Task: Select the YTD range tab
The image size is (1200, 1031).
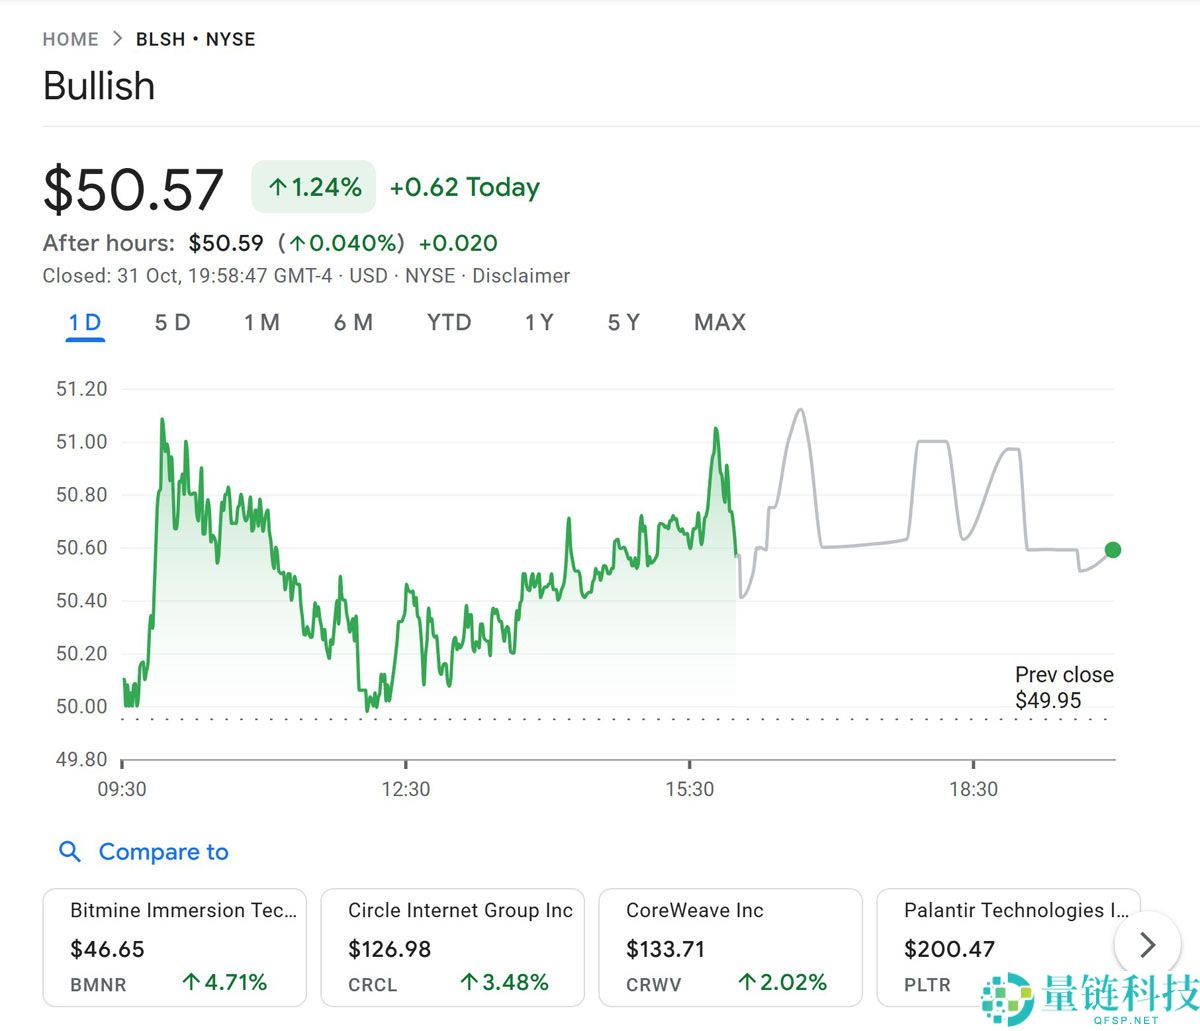Action: pyautogui.click(x=448, y=323)
